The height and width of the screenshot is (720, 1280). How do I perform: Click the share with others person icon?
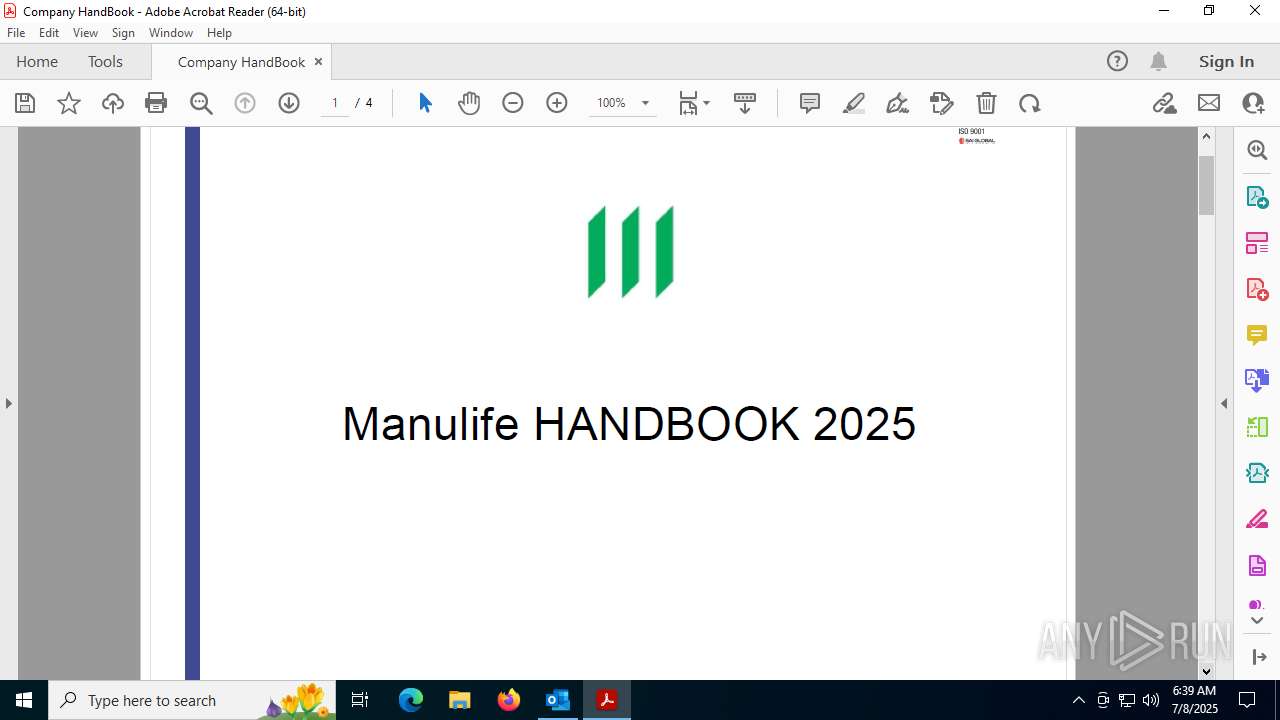pyautogui.click(x=1253, y=103)
